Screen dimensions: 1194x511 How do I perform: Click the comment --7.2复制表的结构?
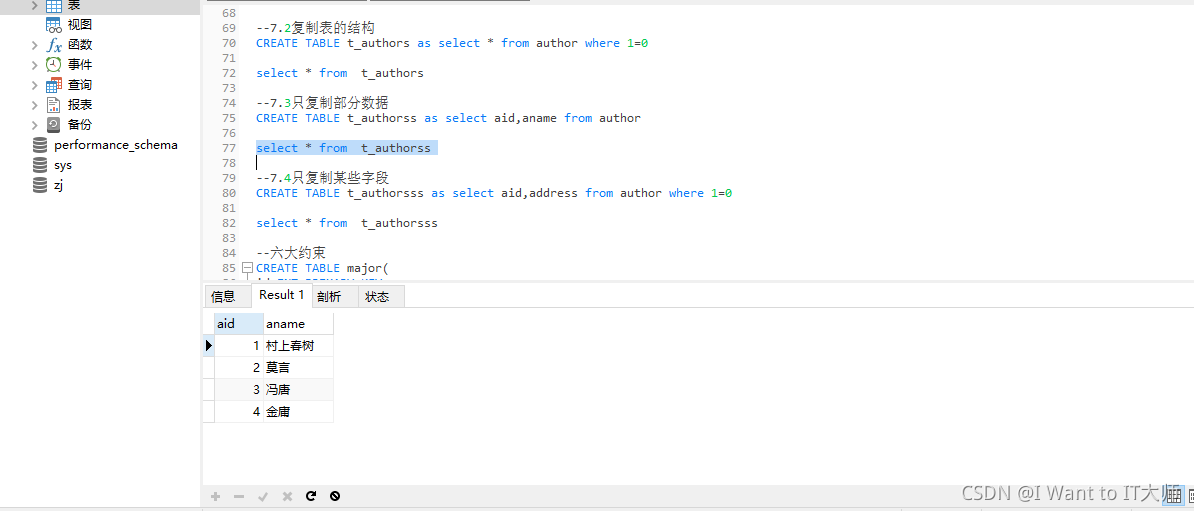pyautogui.click(x=315, y=28)
